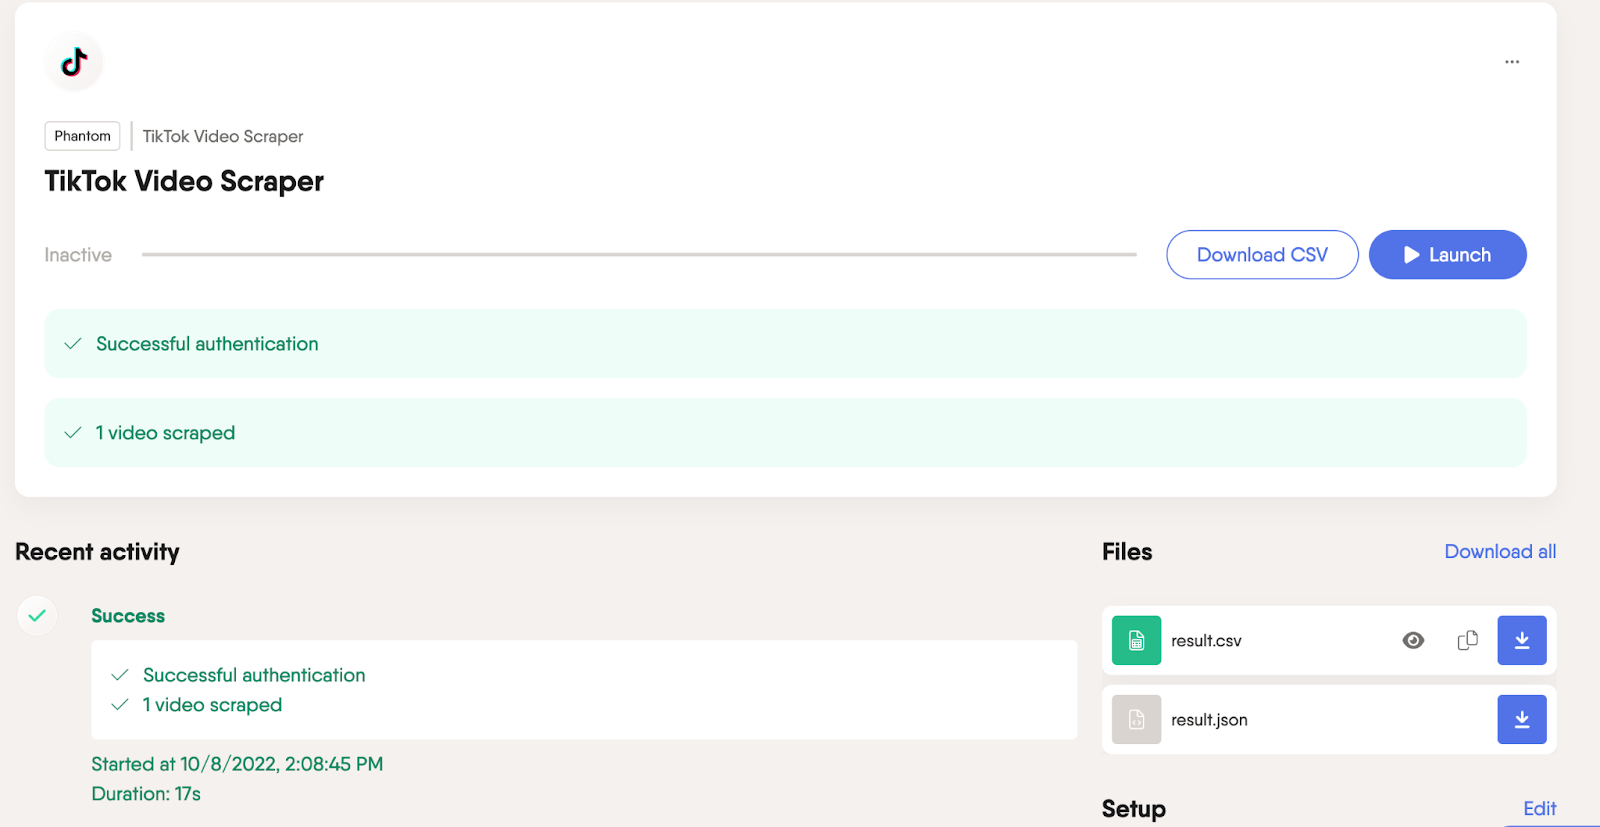Click the green result.csv file icon
Image resolution: width=1600 pixels, height=827 pixels.
tap(1136, 641)
